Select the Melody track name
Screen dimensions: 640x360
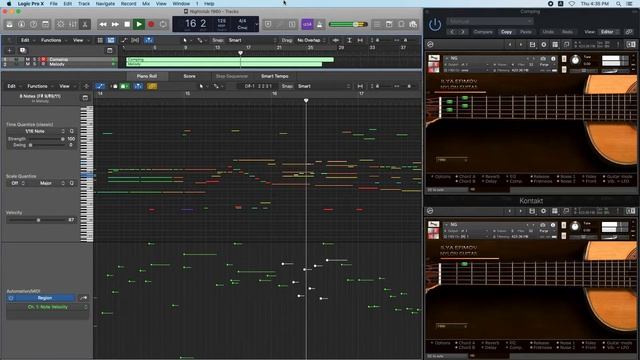[57, 64]
